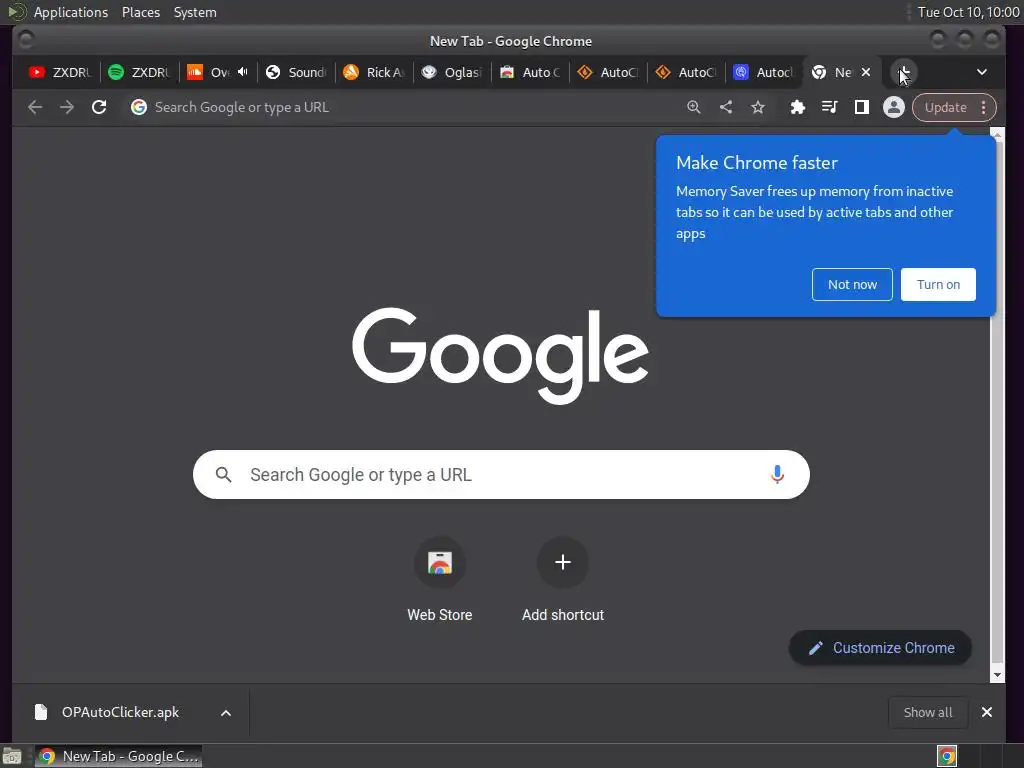The width and height of the screenshot is (1024, 768).
Task: Select New Tab - Google Chrome taskbar entry
Action: click(x=118, y=756)
